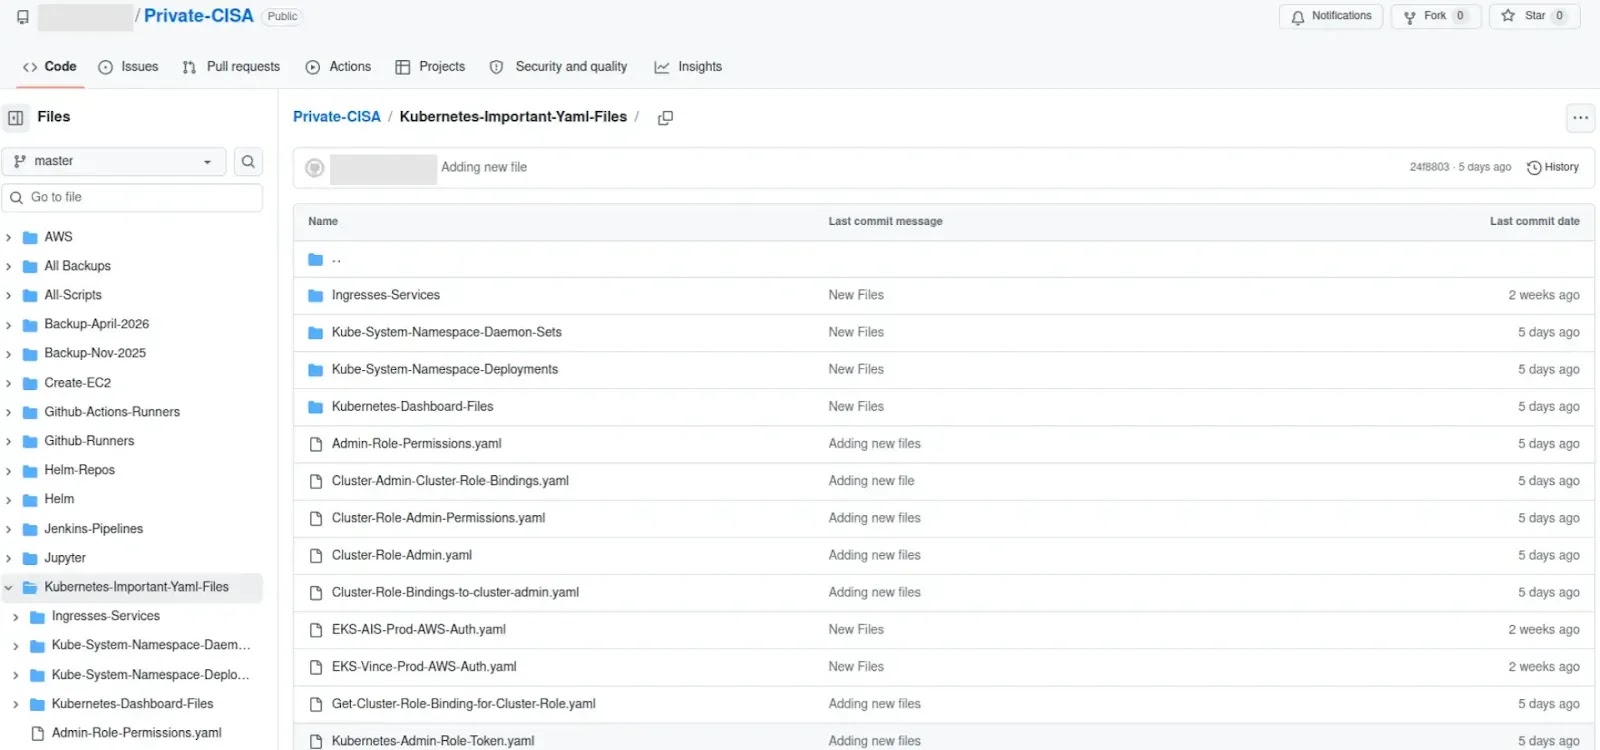Open the master branch dropdown
Image resolution: width=1600 pixels, height=750 pixels.
pos(114,161)
